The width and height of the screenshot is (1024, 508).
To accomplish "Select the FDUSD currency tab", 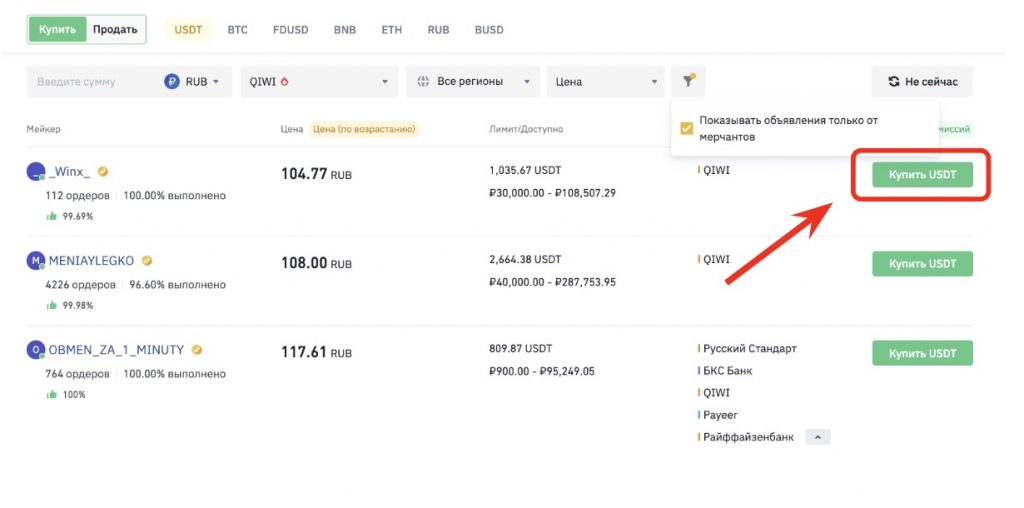I will [291, 30].
